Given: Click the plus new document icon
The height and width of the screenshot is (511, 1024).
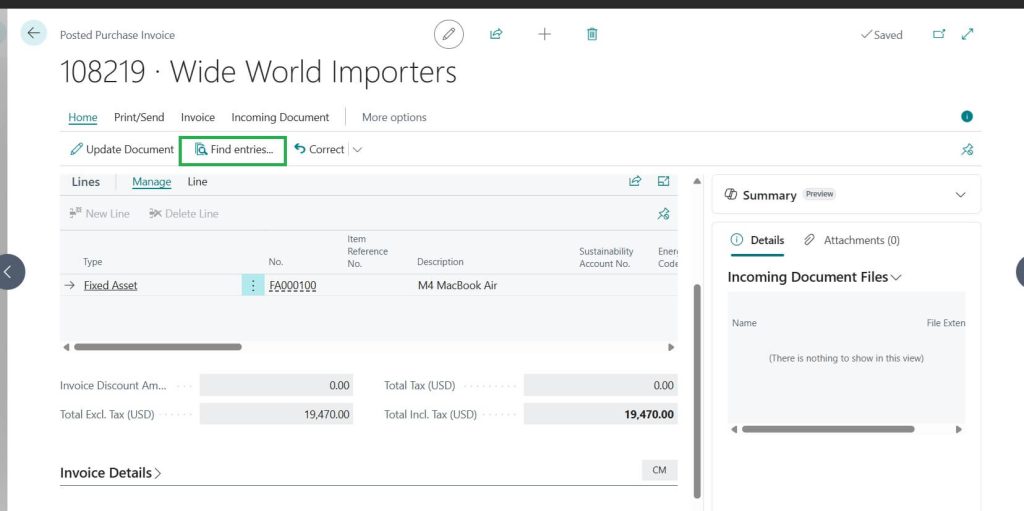Looking at the screenshot, I should pos(544,34).
